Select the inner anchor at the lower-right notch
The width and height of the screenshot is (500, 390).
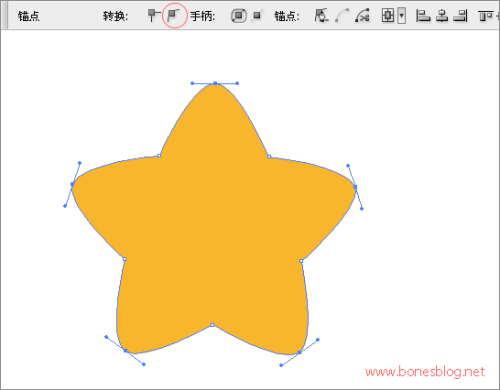(x=301, y=261)
